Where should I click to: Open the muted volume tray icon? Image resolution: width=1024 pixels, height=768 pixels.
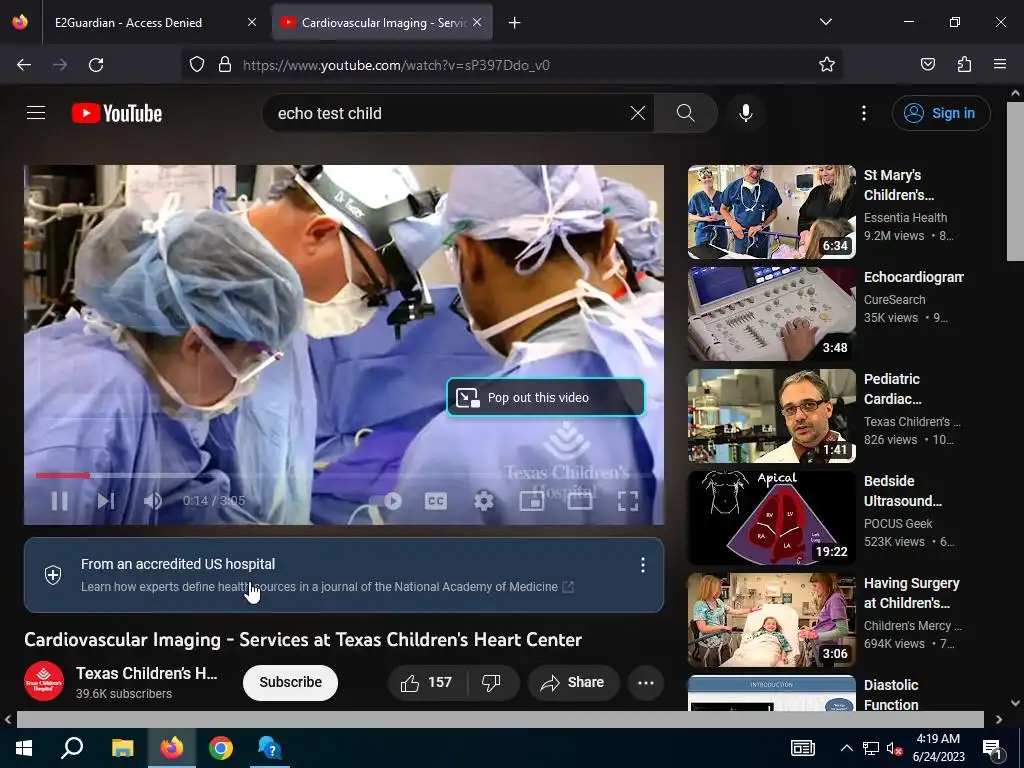[x=894, y=749]
